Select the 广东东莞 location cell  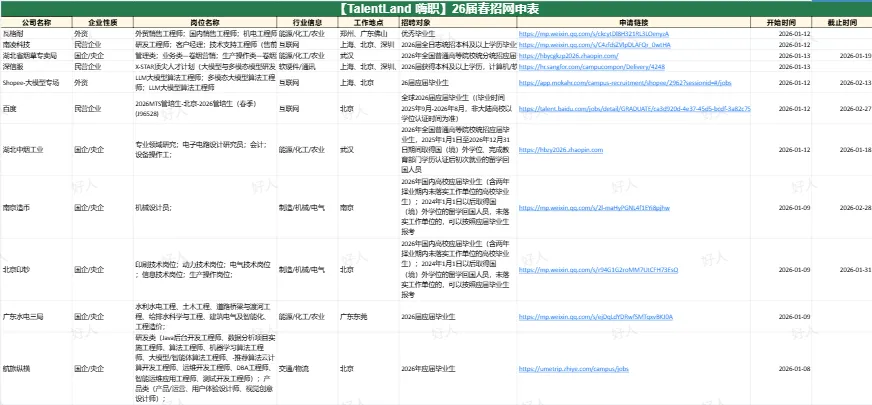click(368, 317)
